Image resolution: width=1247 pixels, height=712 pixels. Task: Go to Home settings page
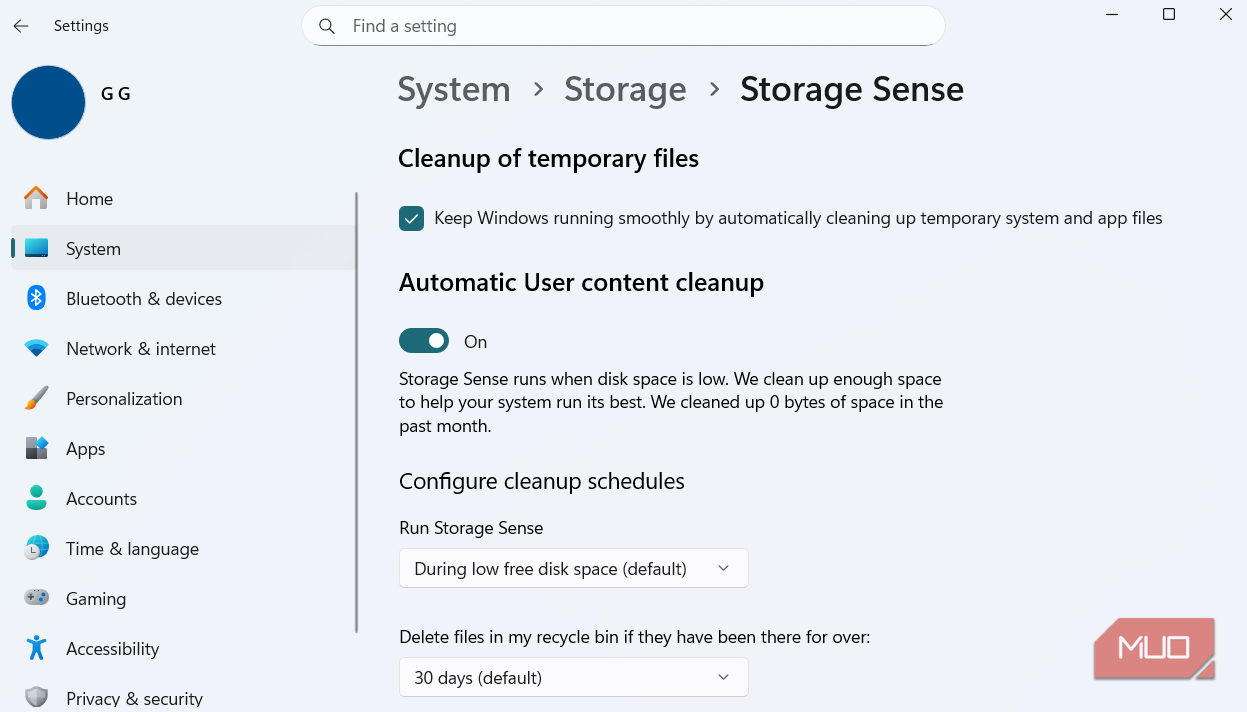(183, 198)
